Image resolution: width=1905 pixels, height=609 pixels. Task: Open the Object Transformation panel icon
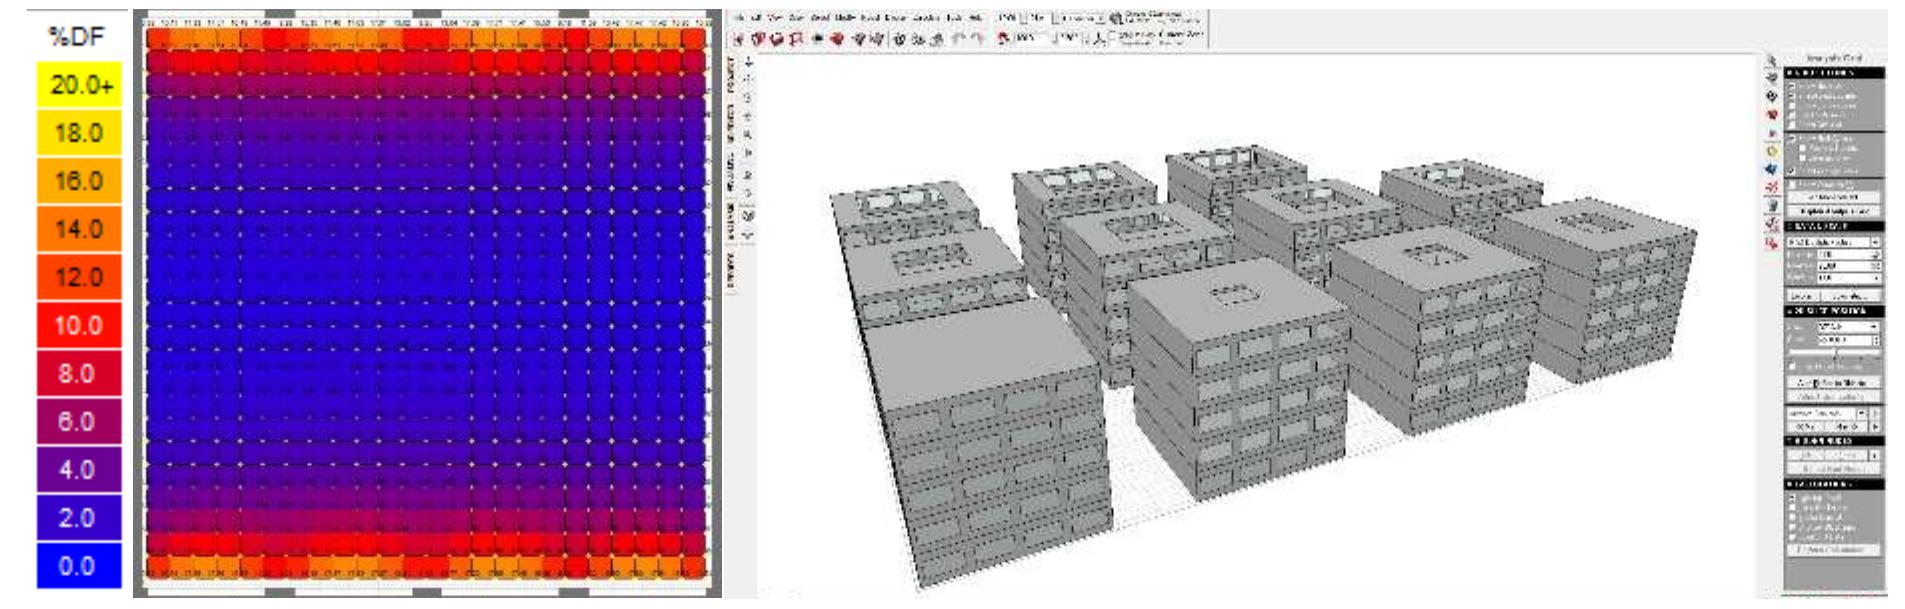point(1772,223)
